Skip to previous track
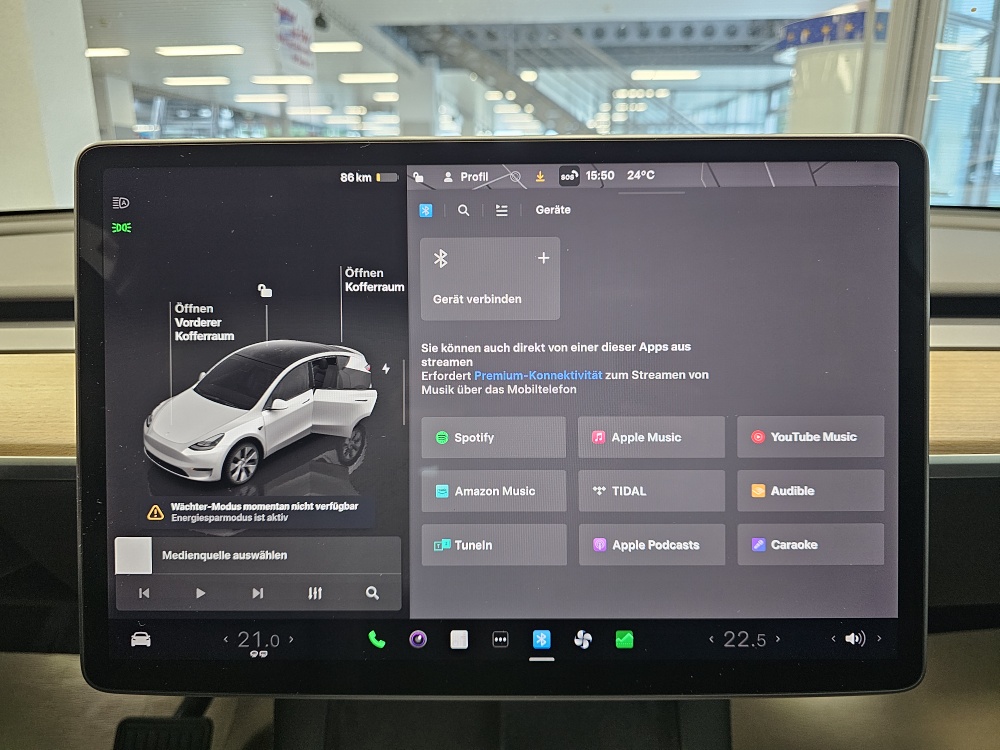1000x750 pixels. tap(144, 593)
